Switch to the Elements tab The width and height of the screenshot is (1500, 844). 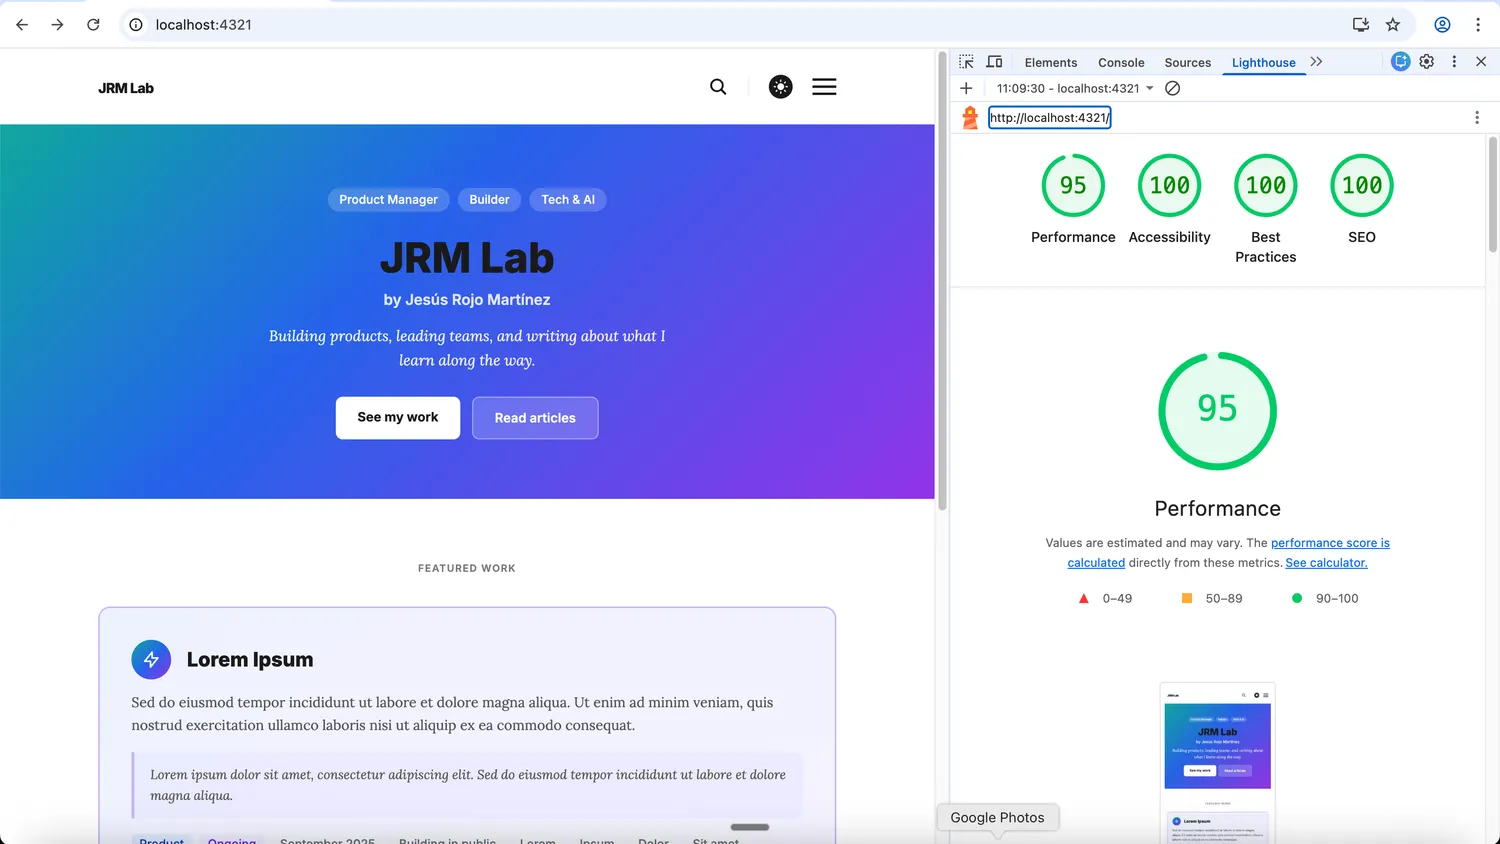(1051, 62)
